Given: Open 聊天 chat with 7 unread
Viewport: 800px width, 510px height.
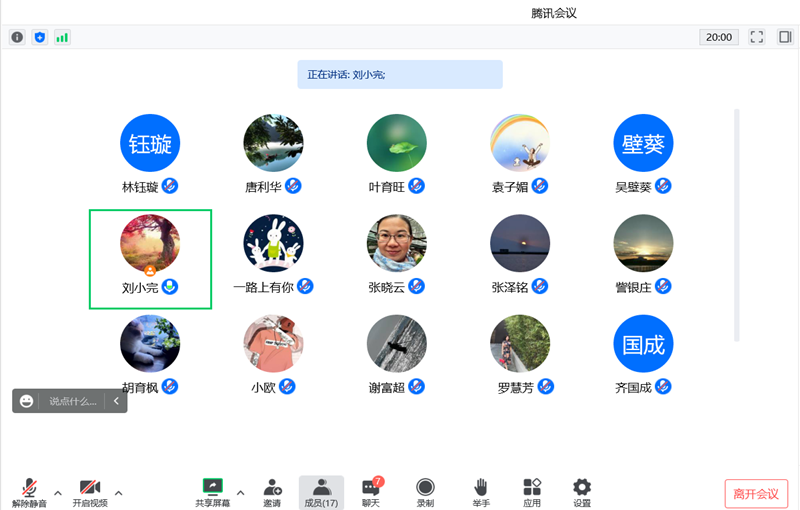Looking at the screenshot, I should click(x=372, y=493).
